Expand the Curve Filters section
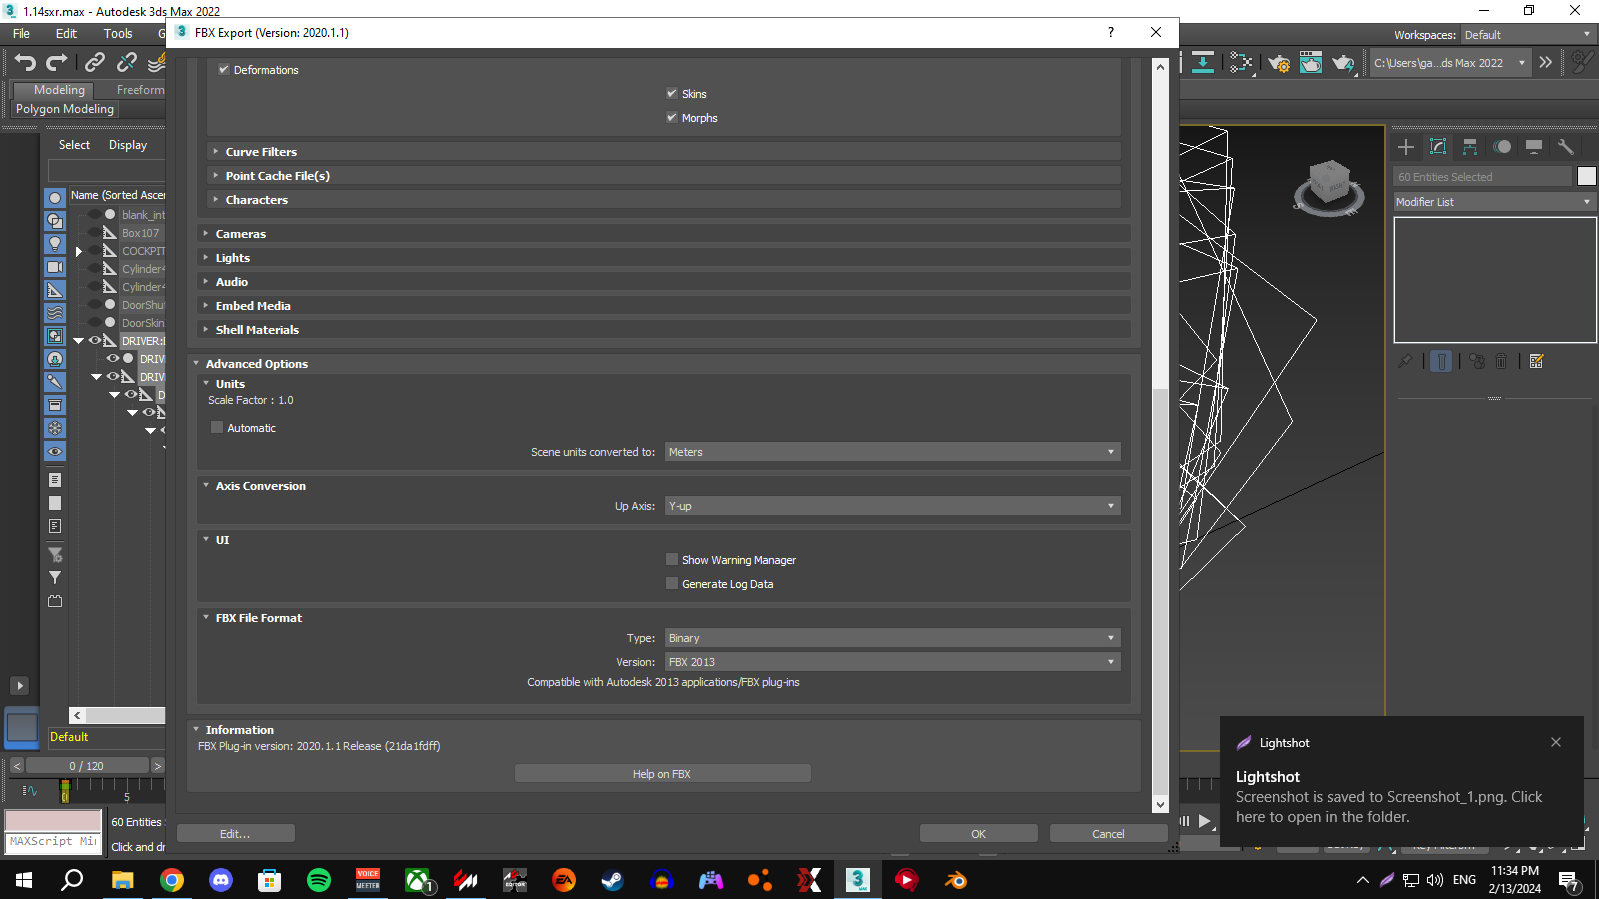The image size is (1599, 899). pos(664,152)
